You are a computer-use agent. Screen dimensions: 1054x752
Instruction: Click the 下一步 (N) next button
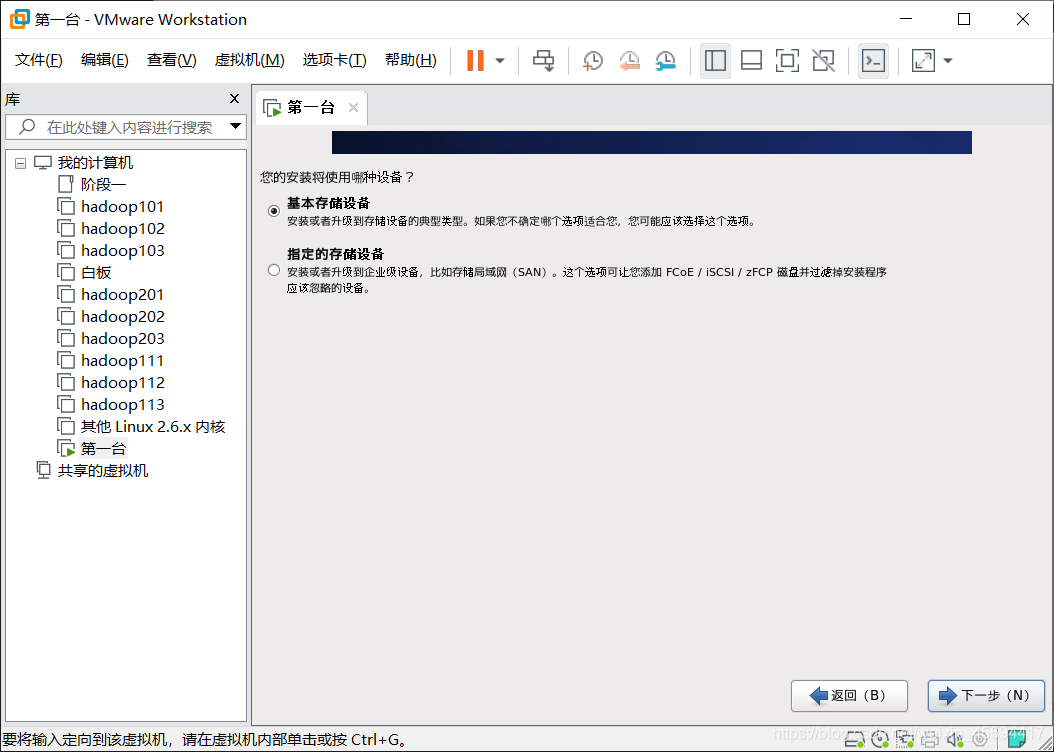coord(986,696)
